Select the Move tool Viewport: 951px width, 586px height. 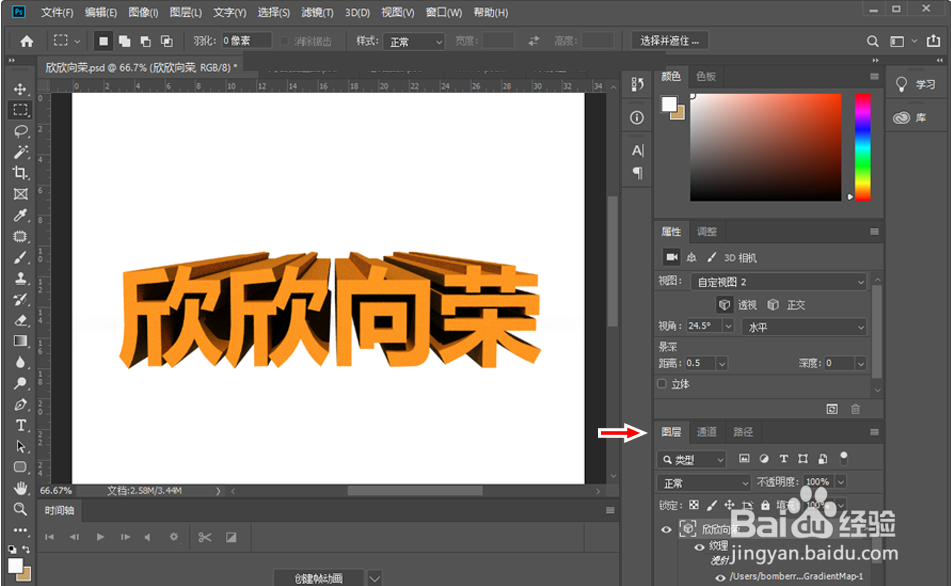pyautogui.click(x=20, y=88)
